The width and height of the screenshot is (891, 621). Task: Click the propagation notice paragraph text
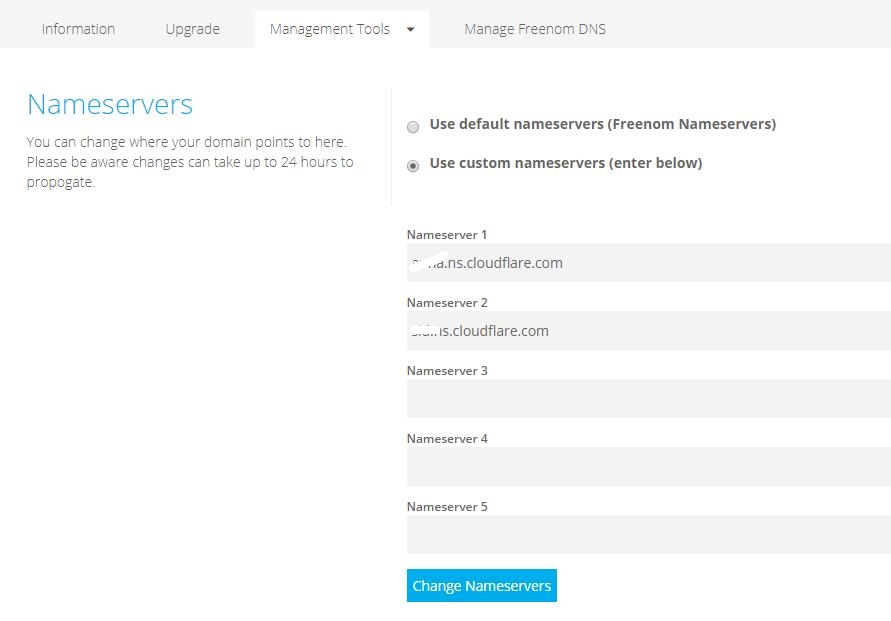point(189,162)
